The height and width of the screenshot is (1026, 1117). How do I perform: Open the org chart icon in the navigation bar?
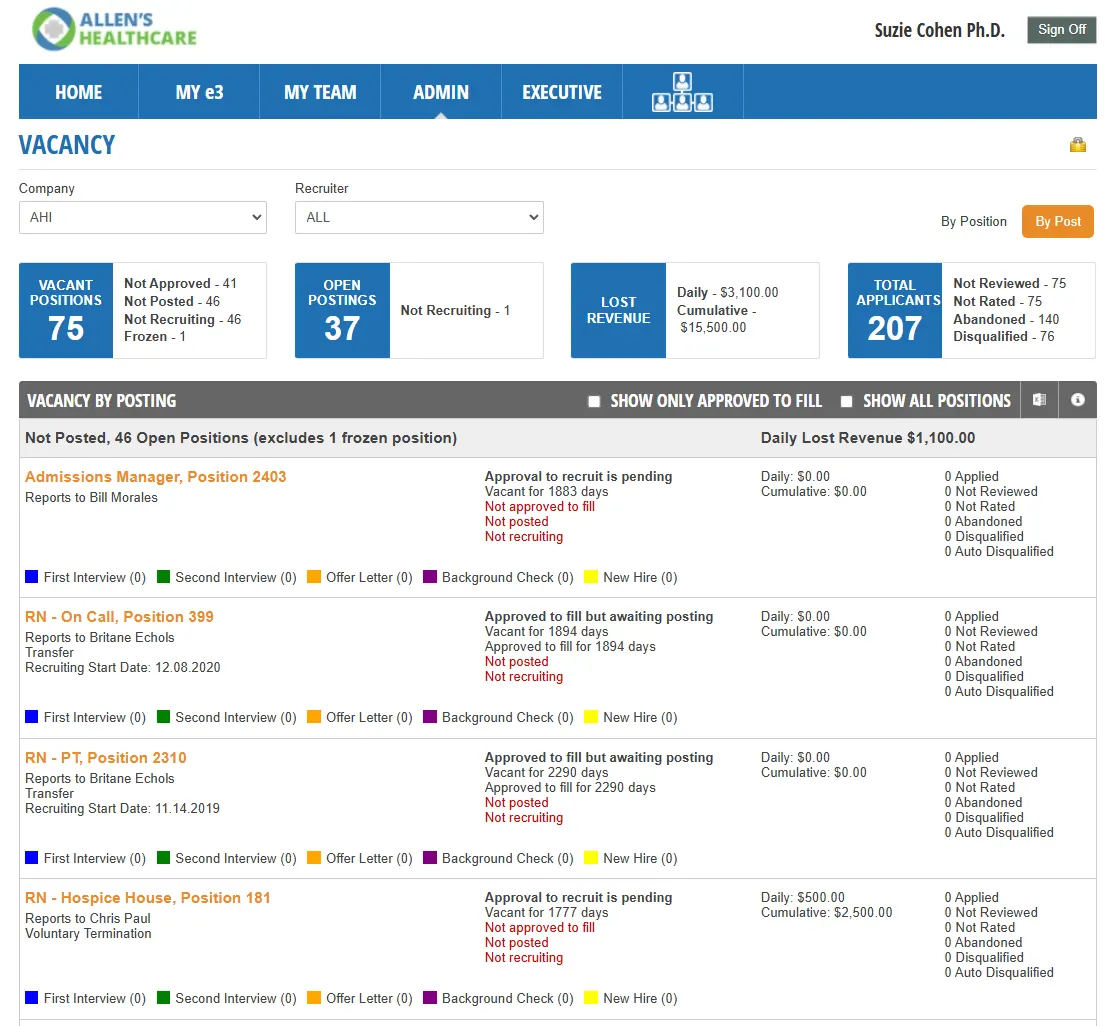click(x=682, y=90)
